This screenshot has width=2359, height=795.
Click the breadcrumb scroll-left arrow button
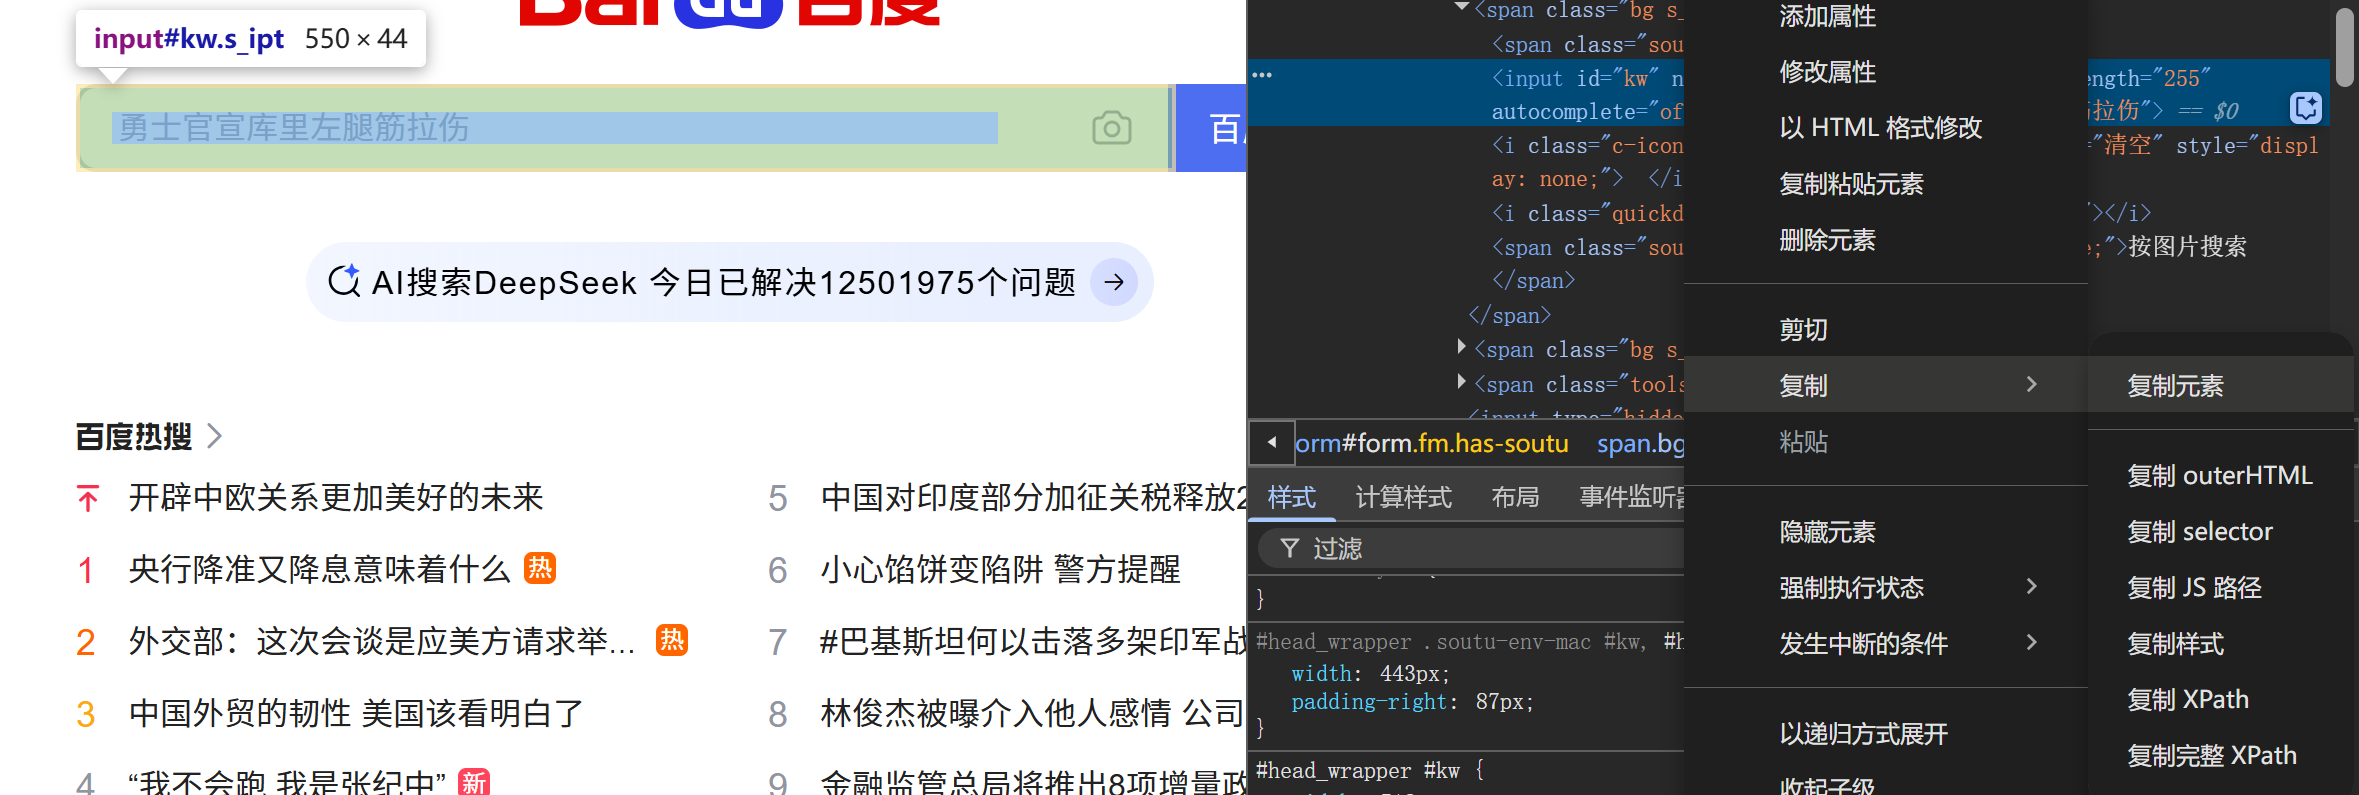pyautogui.click(x=1272, y=442)
